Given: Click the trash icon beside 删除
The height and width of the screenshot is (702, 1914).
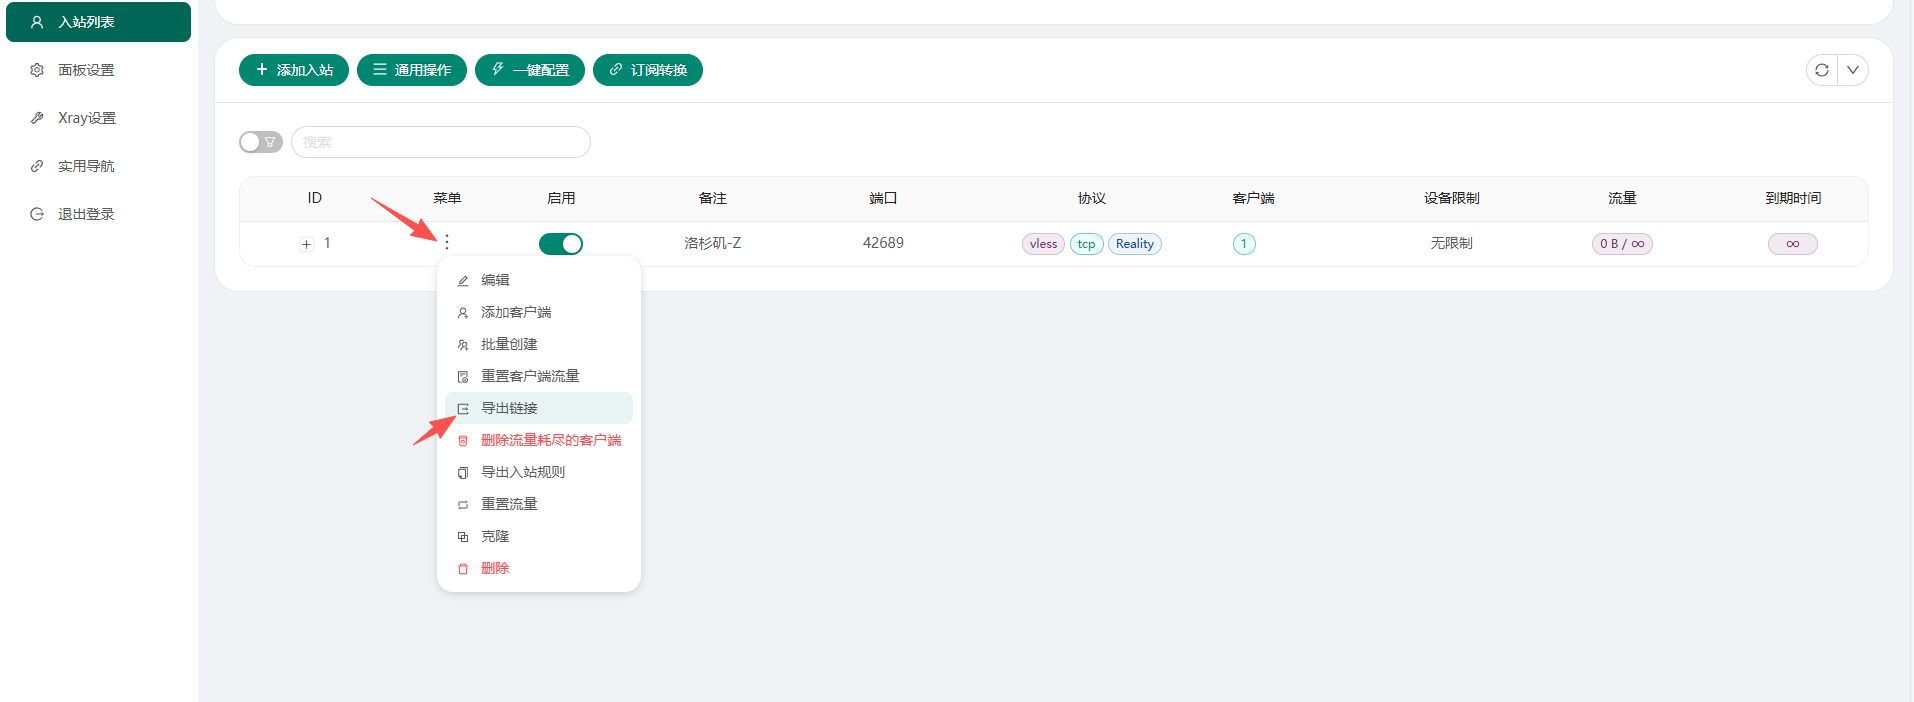Looking at the screenshot, I should point(463,569).
